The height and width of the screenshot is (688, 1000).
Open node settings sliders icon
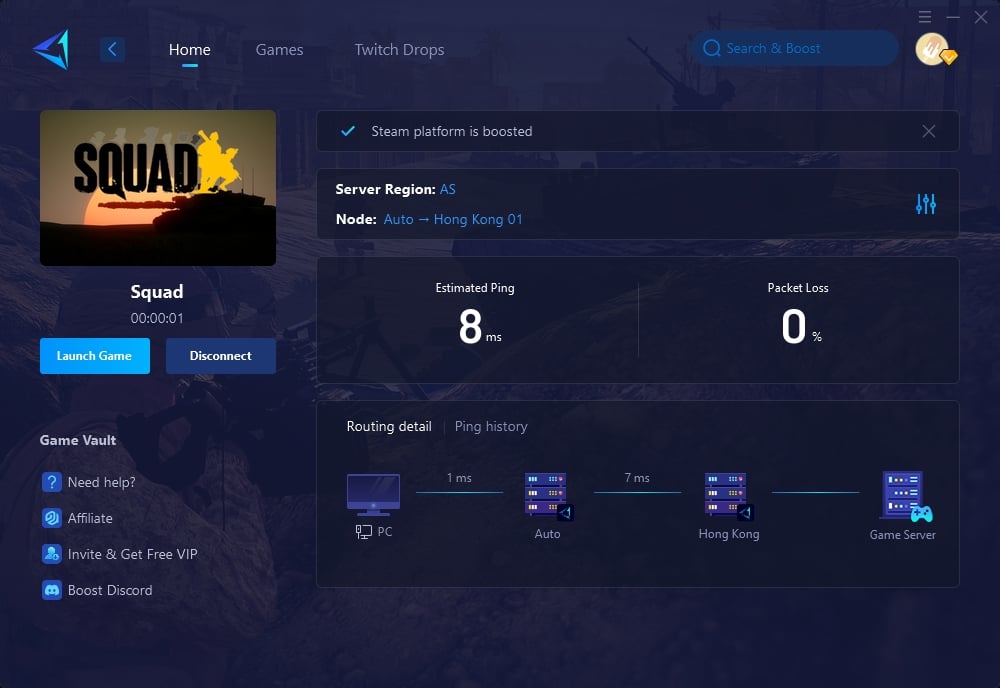(x=925, y=204)
